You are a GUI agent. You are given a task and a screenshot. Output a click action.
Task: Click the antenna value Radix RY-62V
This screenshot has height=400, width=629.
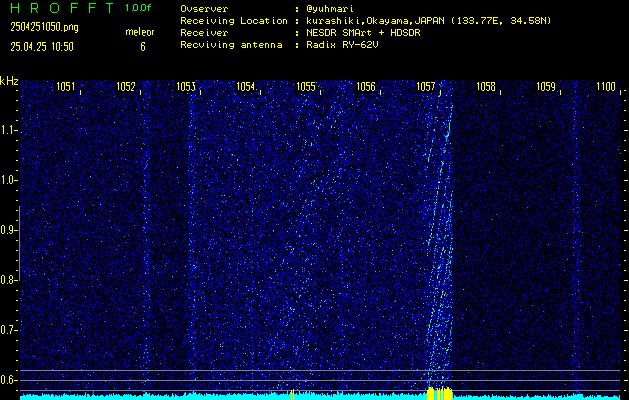point(342,45)
